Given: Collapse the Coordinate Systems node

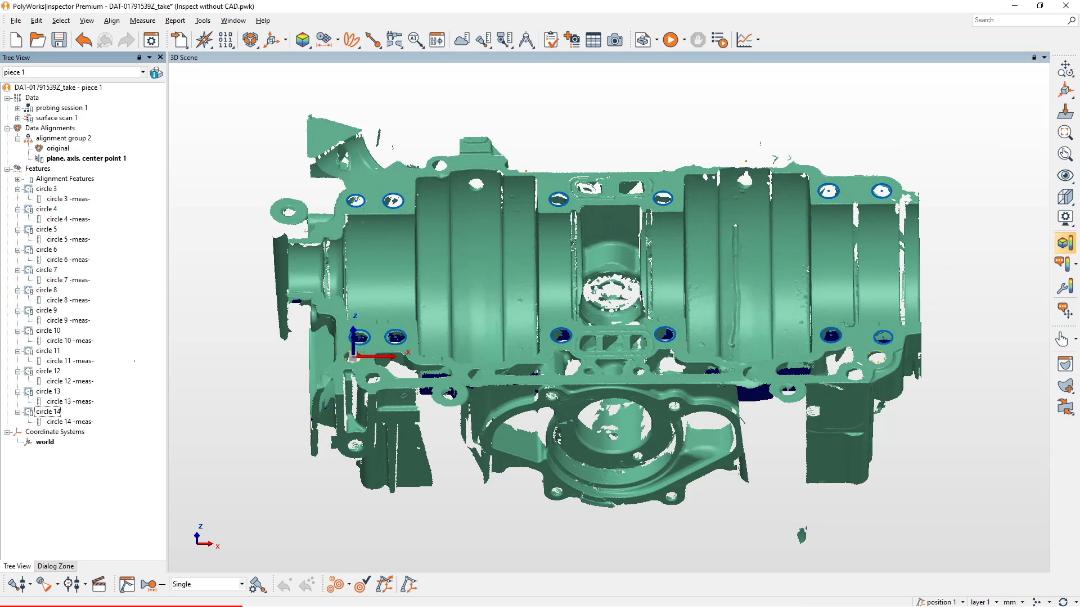Looking at the screenshot, I should coord(8,432).
